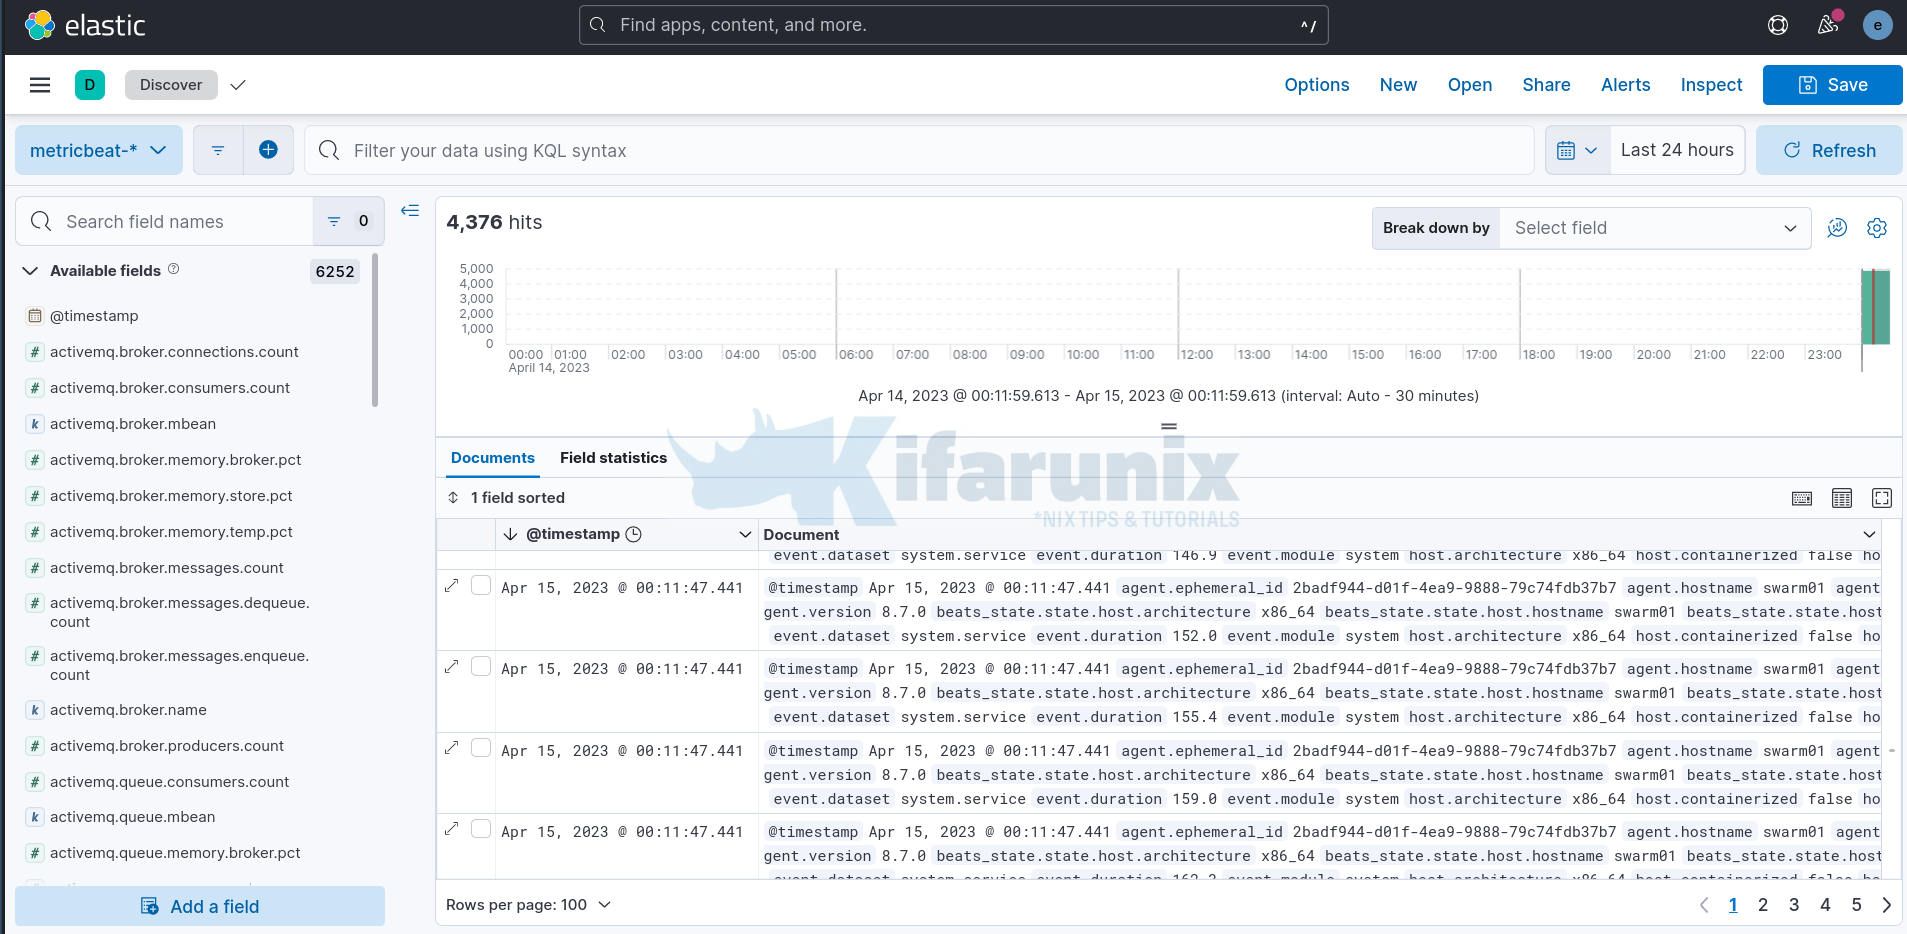Screen dimensions: 1907x934
Task: Open the user avatar menu
Action: pyautogui.click(x=1878, y=25)
